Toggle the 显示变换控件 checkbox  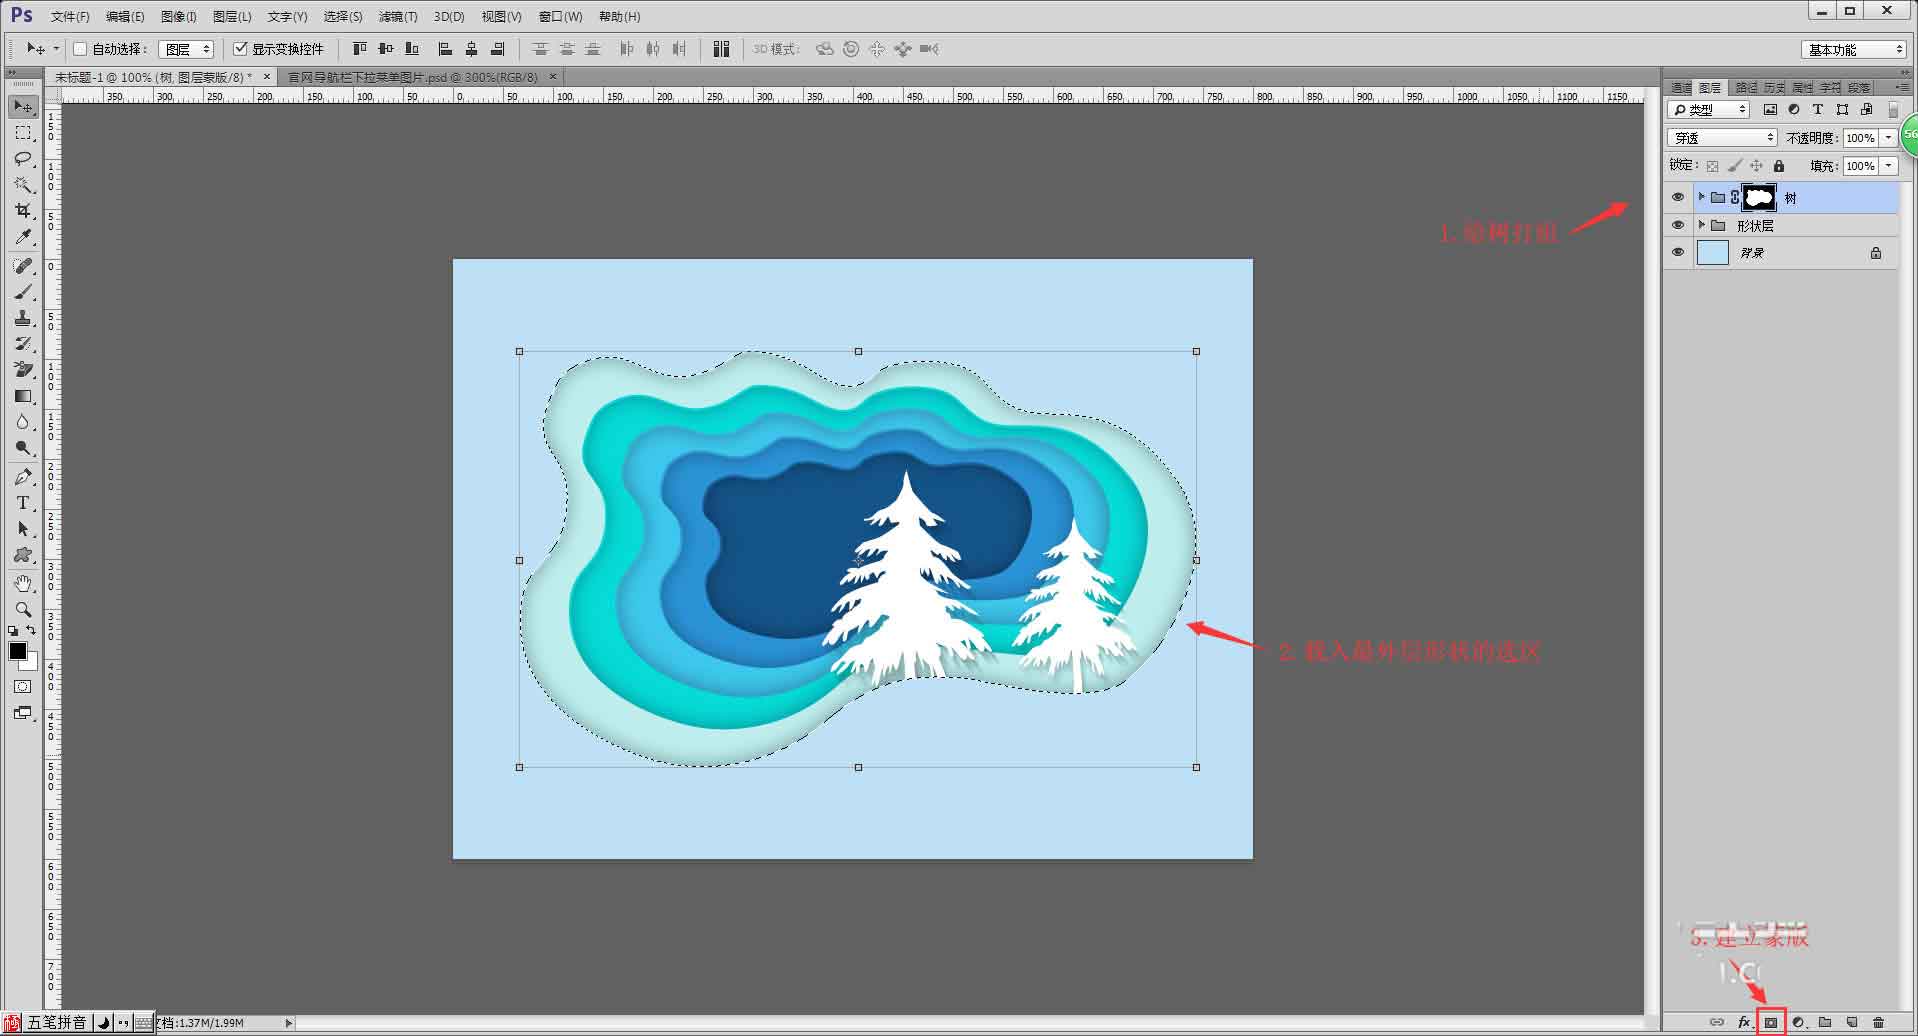pos(240,49)
